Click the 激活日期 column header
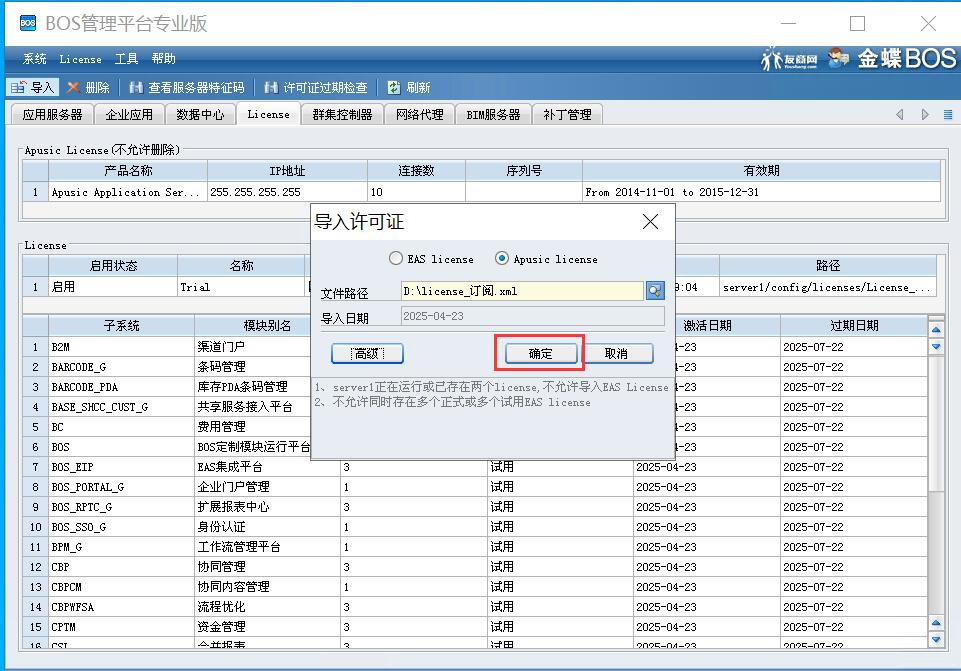 (707, 326)
